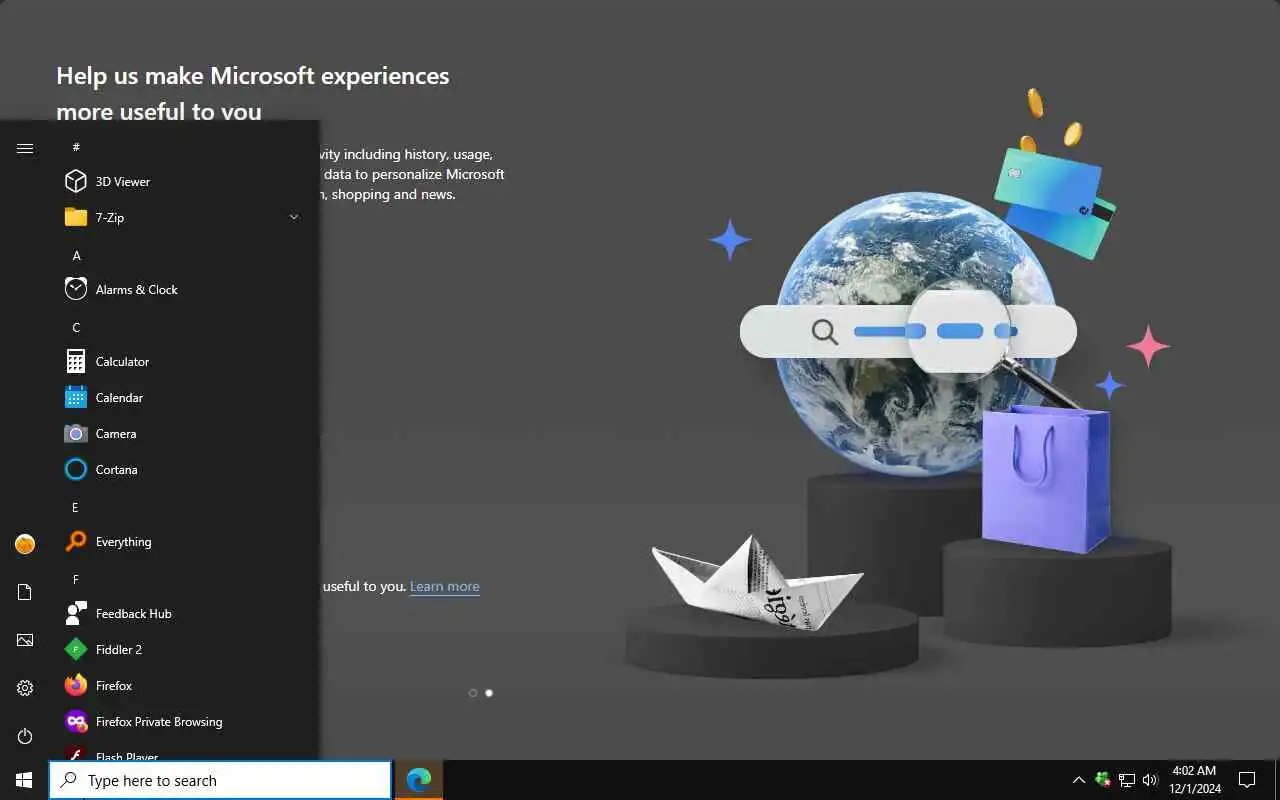
Task: Click the 'C' letter header
Action: [76, 327]
